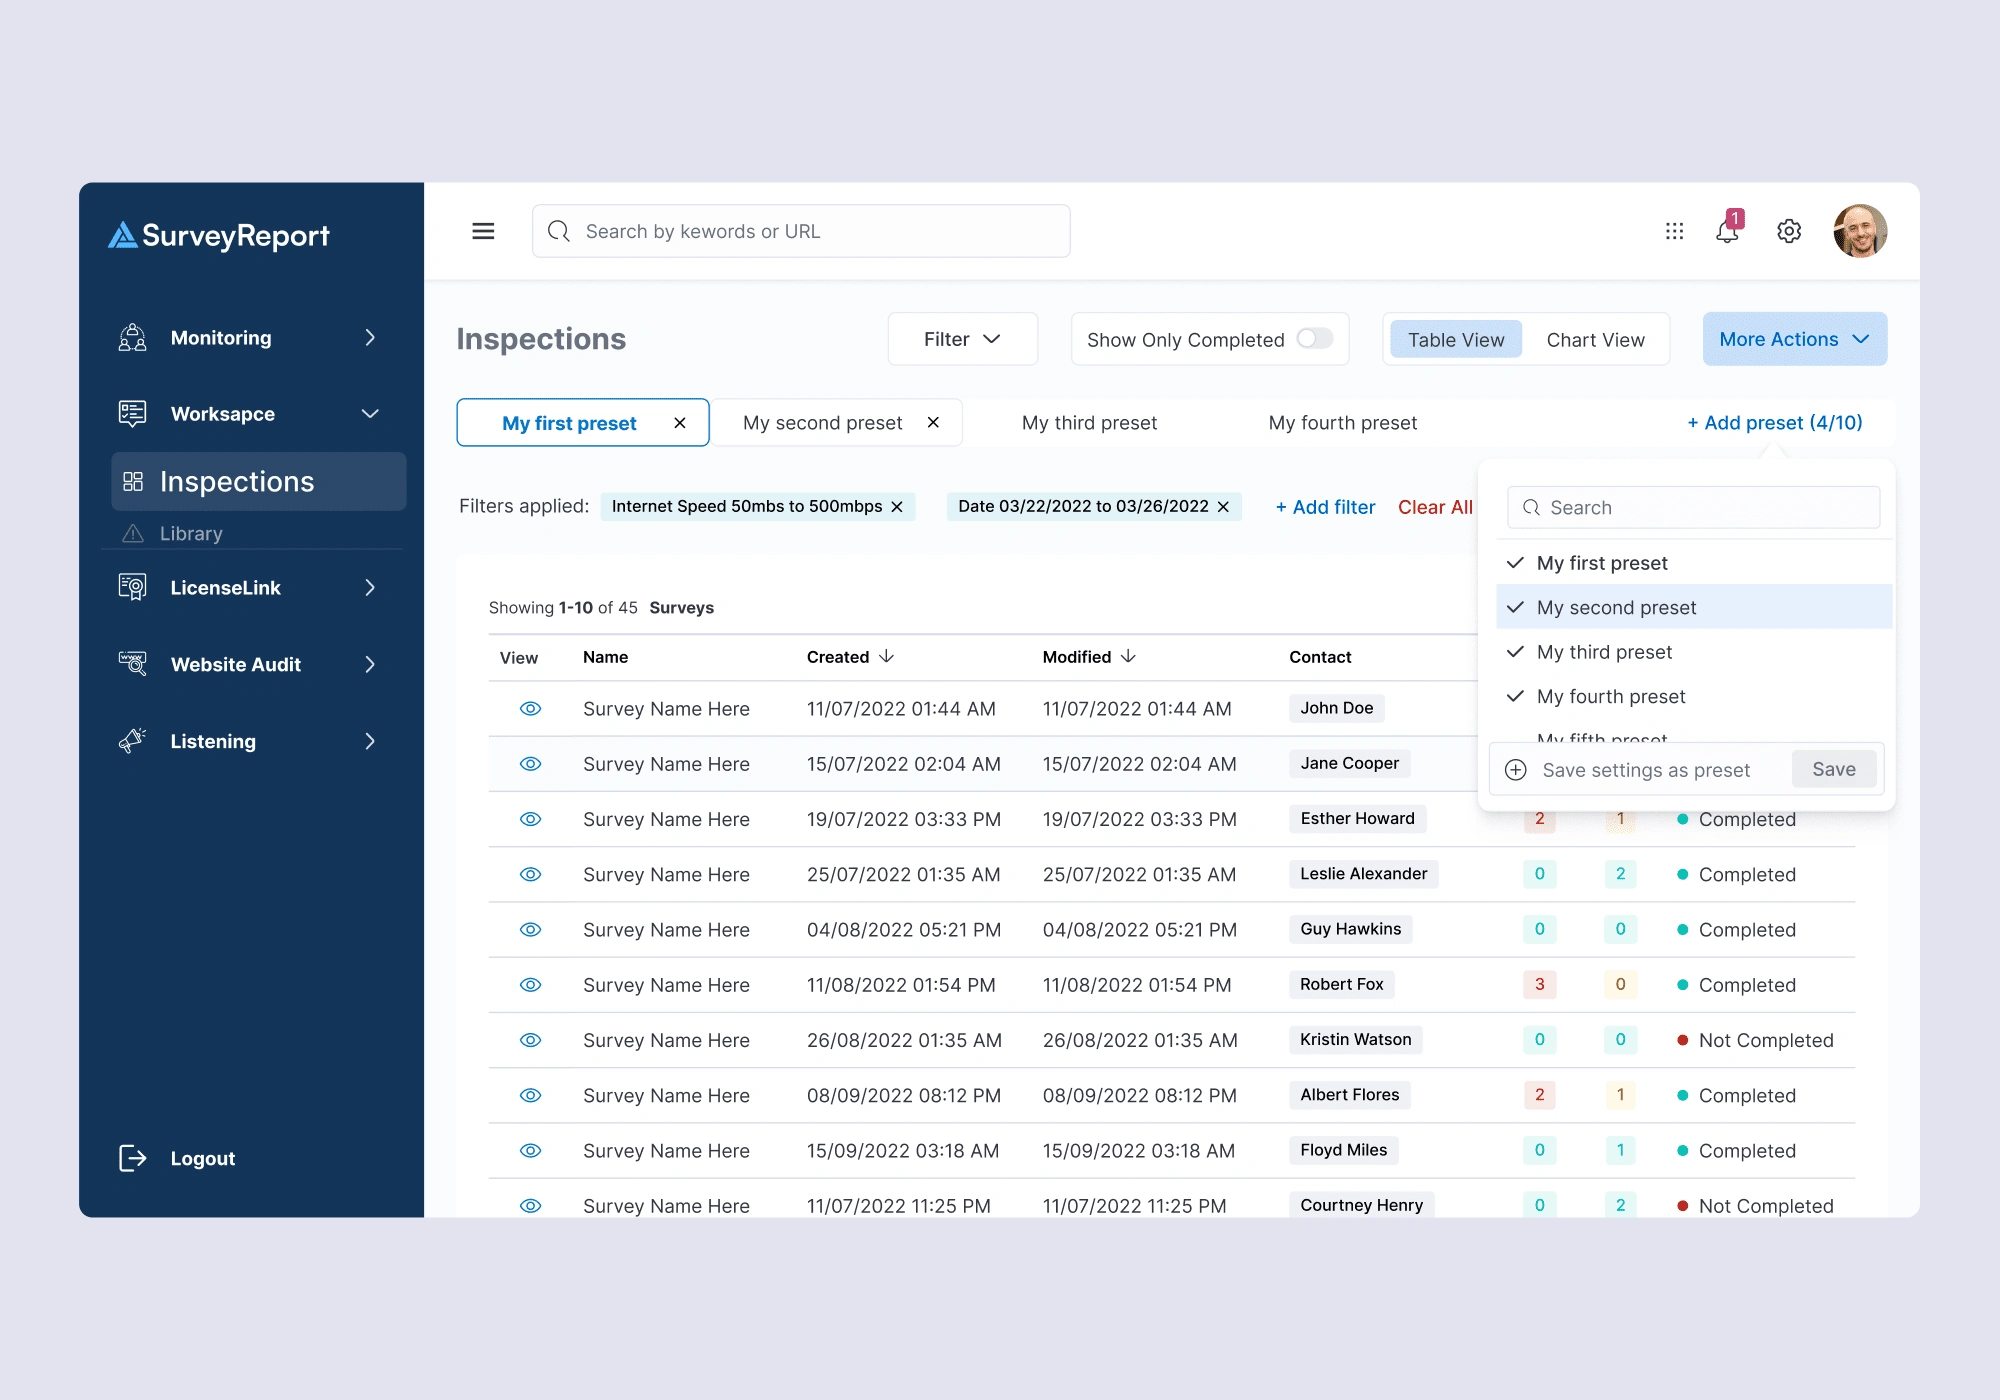View the Kristin Watson survey via eye icon
The width and height of the screenshot is (2000, 1400).
531,1040
